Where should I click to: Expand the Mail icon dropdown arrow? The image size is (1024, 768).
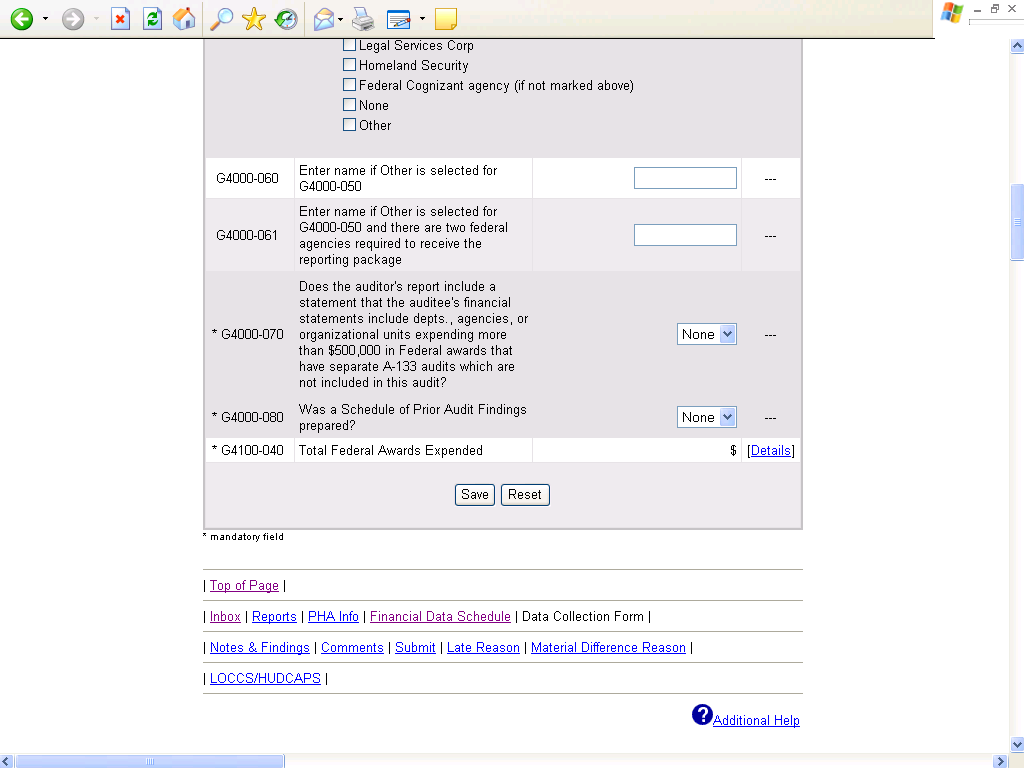340,19
